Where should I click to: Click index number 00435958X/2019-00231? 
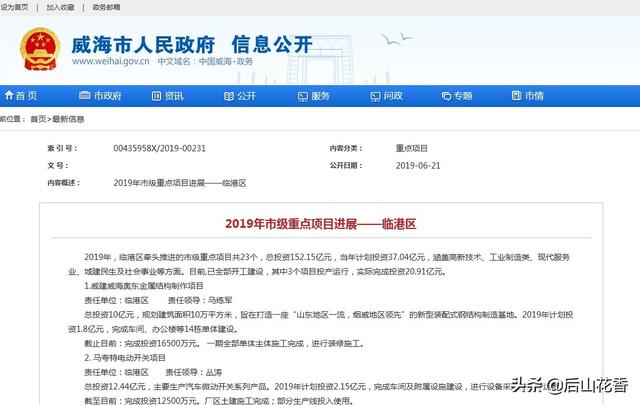click(160, 148)
